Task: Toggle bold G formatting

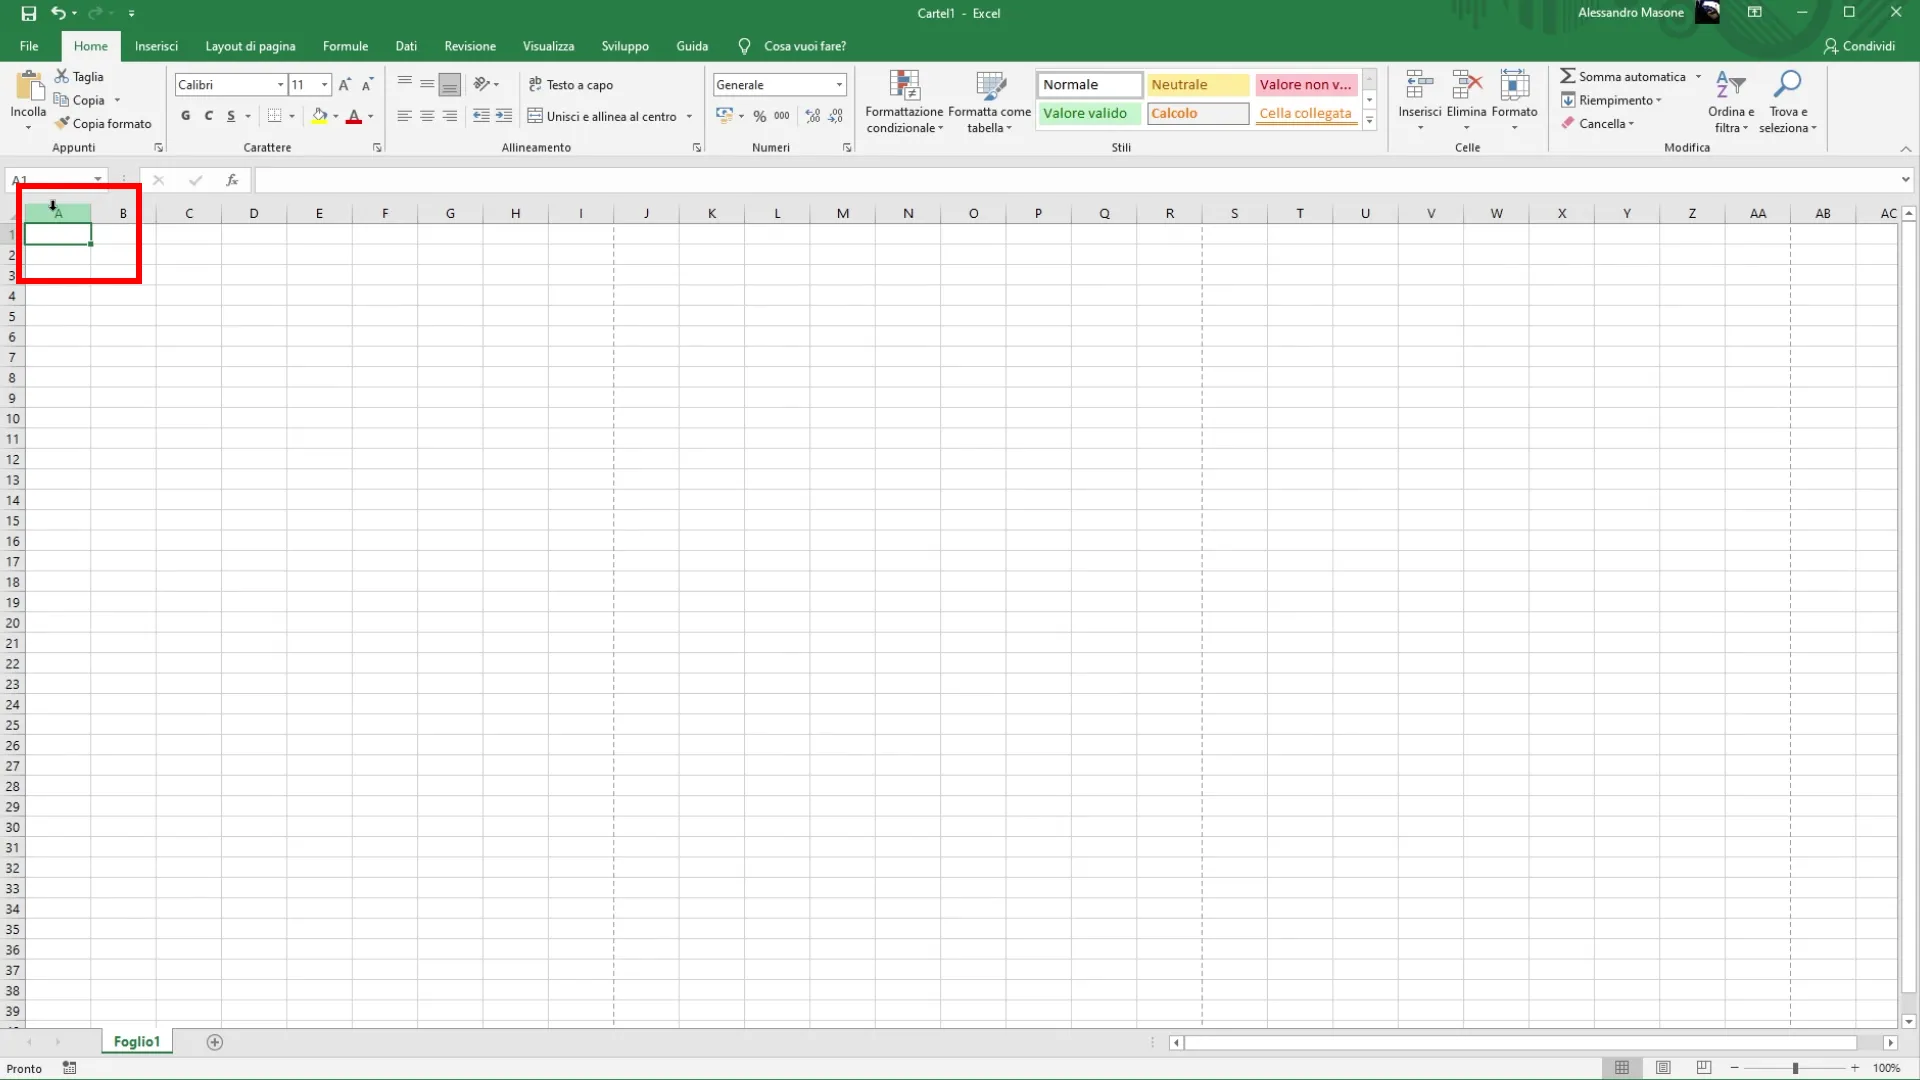Action: [x=185, y=116]
